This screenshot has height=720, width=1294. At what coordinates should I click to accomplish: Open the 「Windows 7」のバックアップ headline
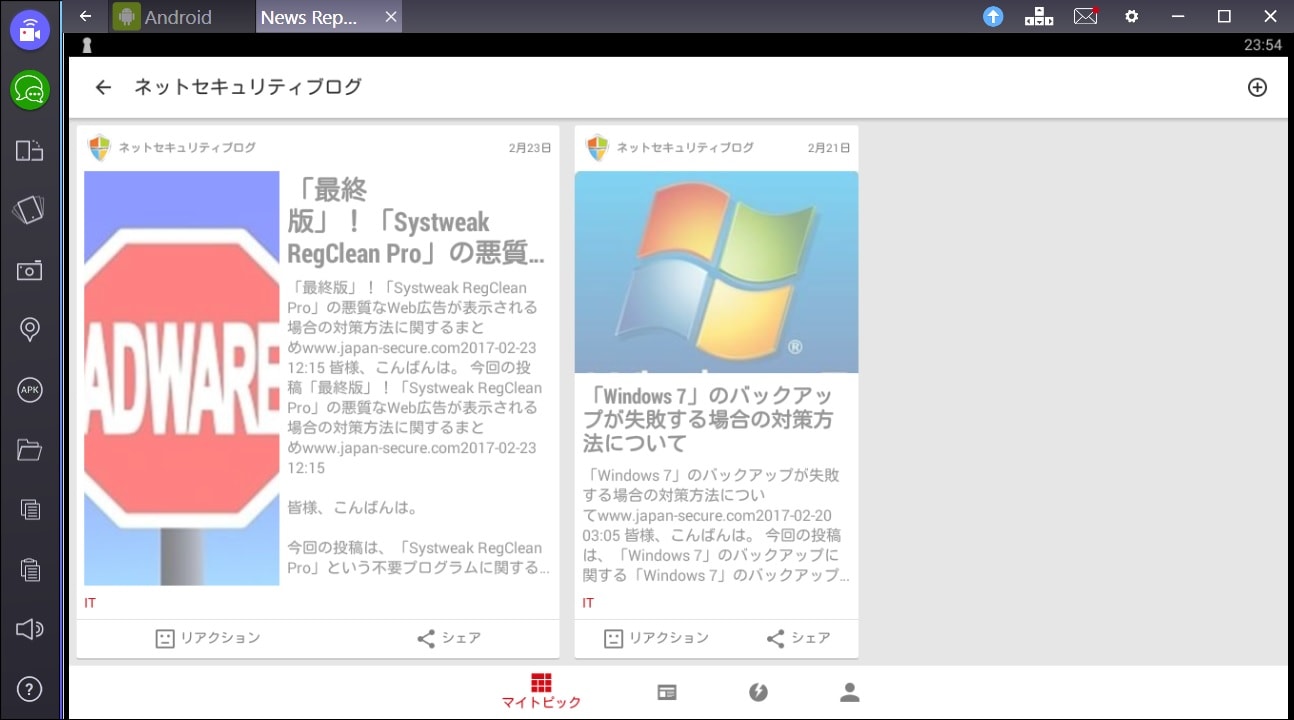(x=708, y=419)
